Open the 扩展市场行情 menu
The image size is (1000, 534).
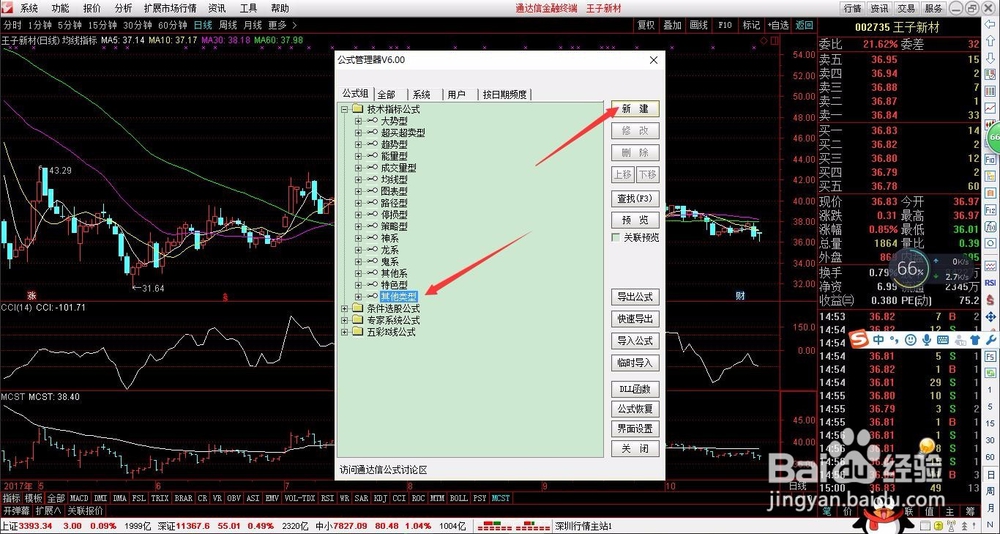click(x=170, y=8)
